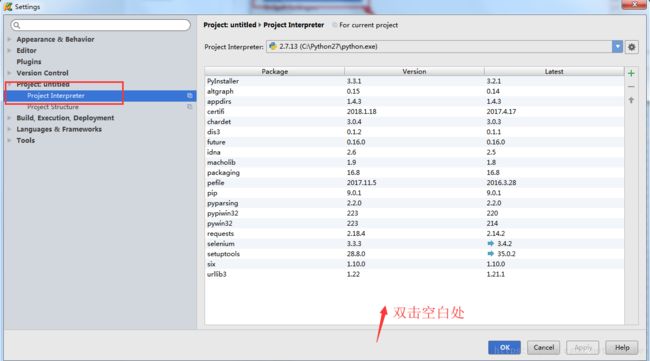Select the pywin32 package row
Viewport: 650px width, 361px height.
414,223
